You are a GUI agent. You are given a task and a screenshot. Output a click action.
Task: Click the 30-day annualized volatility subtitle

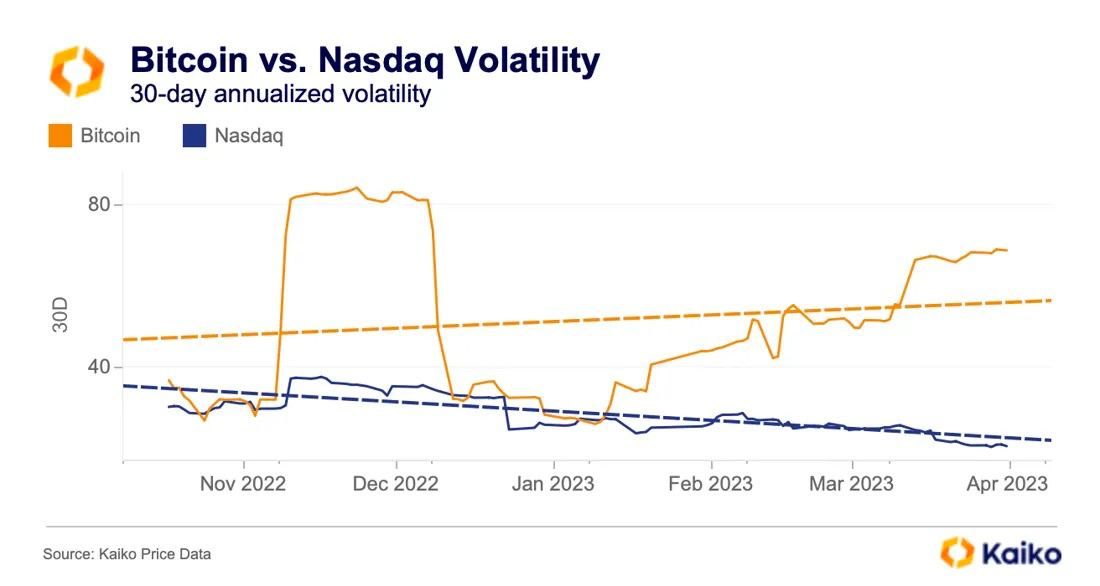coord(281,94)
